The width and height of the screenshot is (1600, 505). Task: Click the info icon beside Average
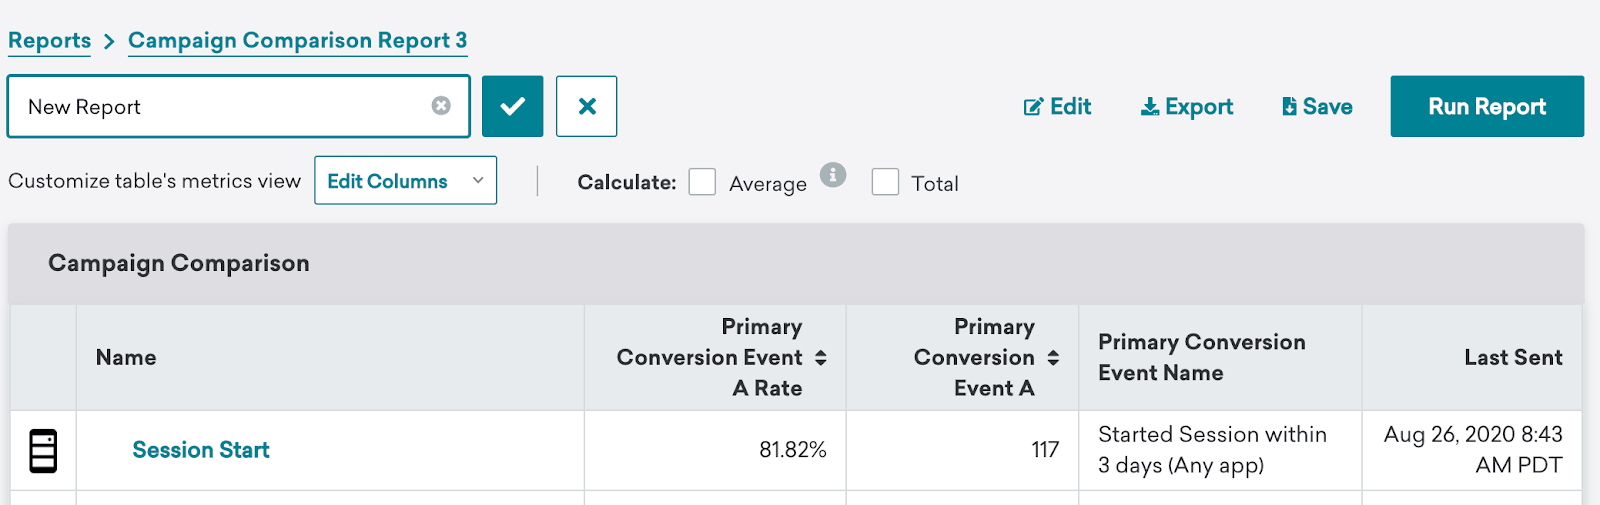point(833,175)
